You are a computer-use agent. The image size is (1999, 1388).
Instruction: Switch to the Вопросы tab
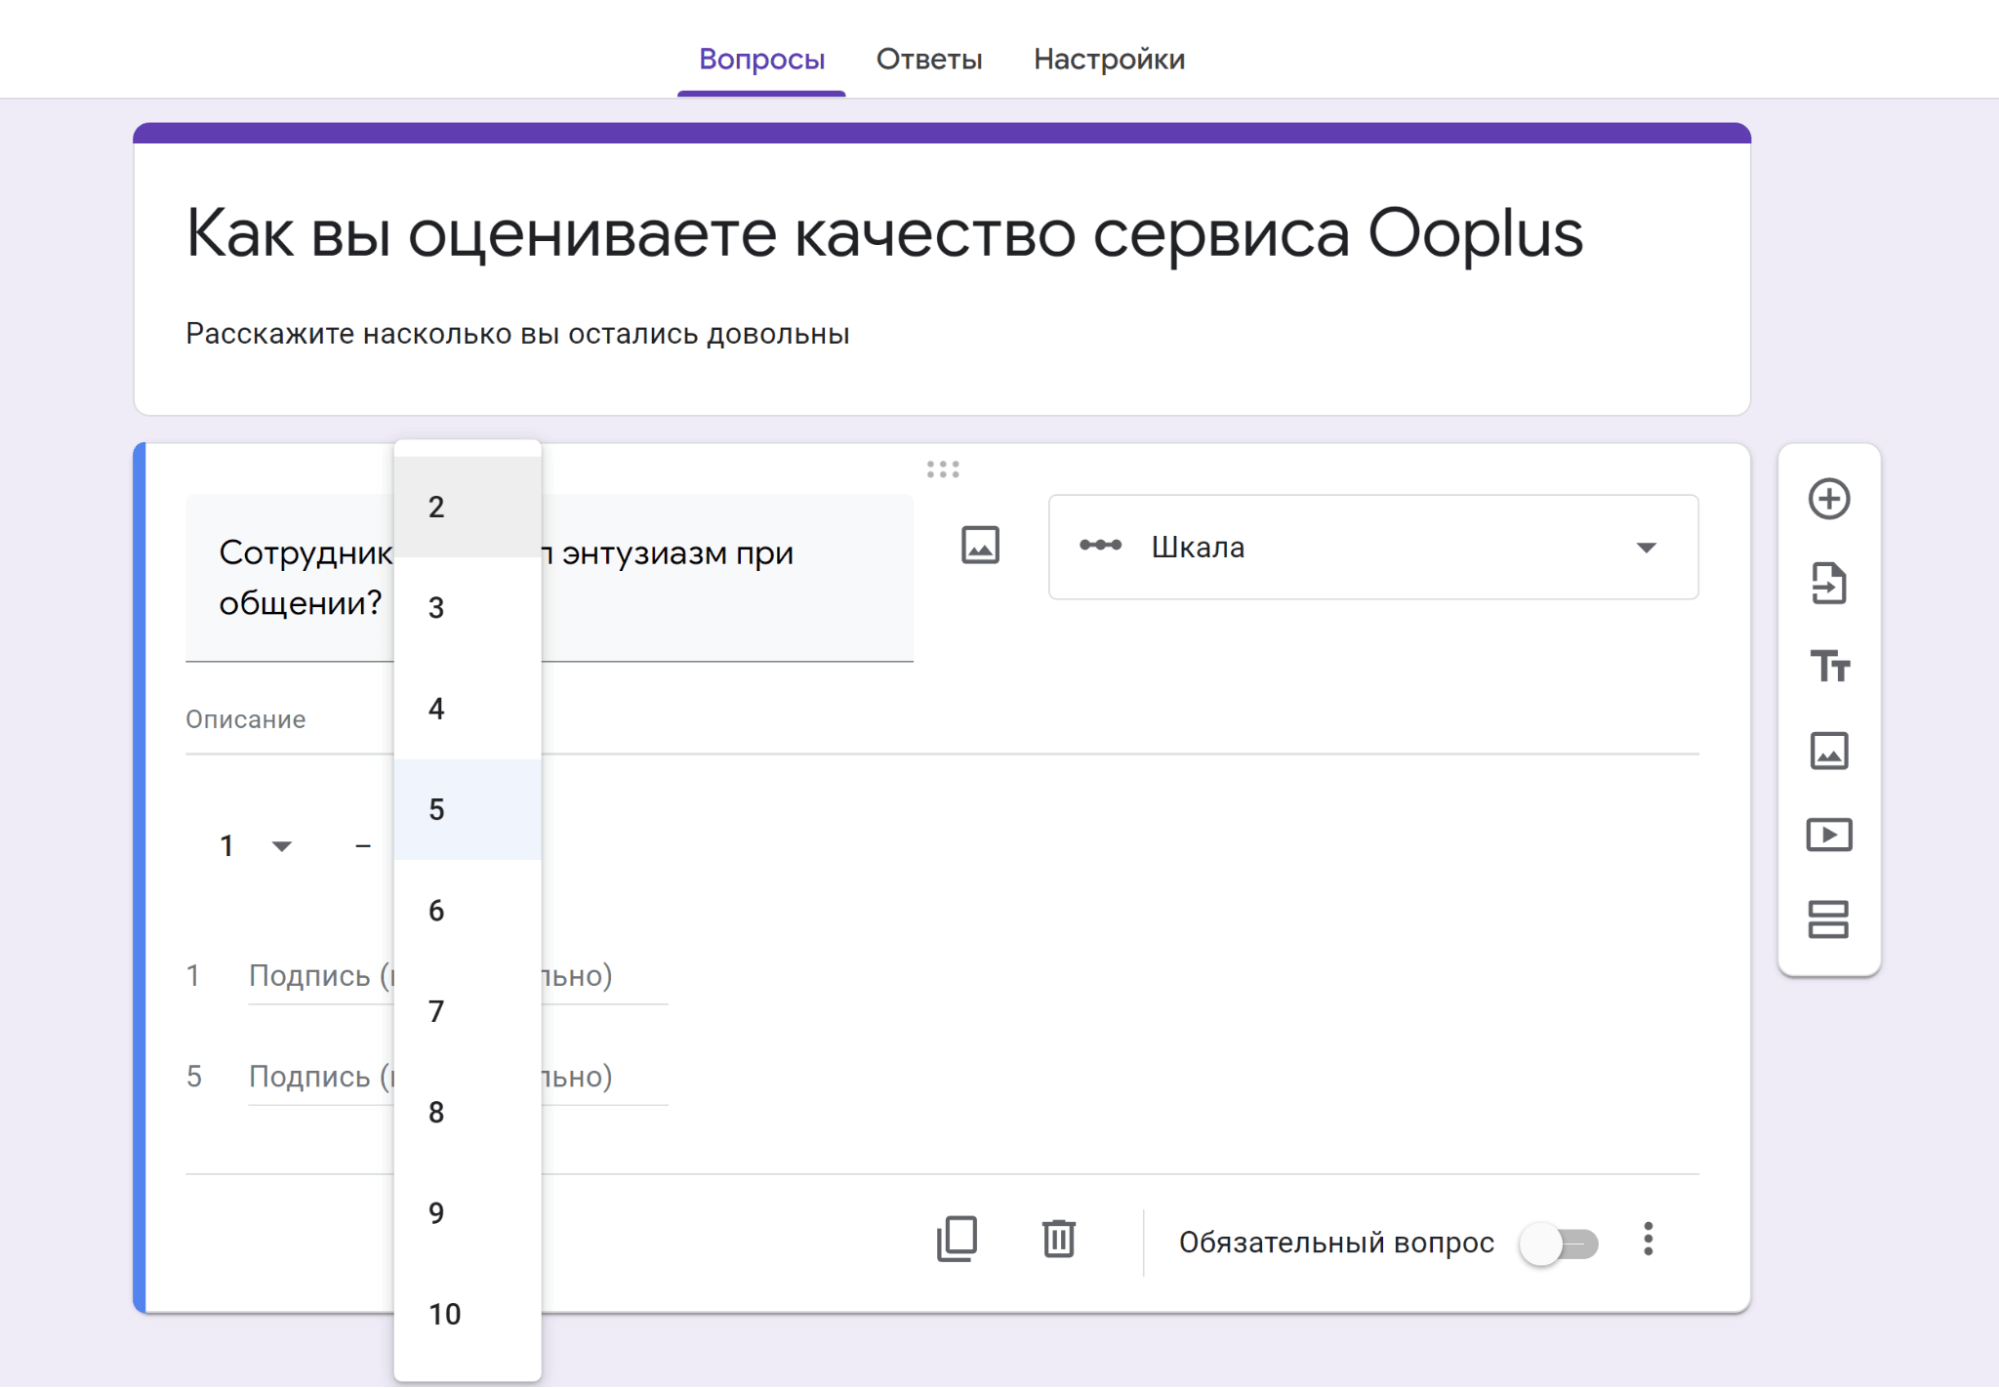click(x=761, y=59)
